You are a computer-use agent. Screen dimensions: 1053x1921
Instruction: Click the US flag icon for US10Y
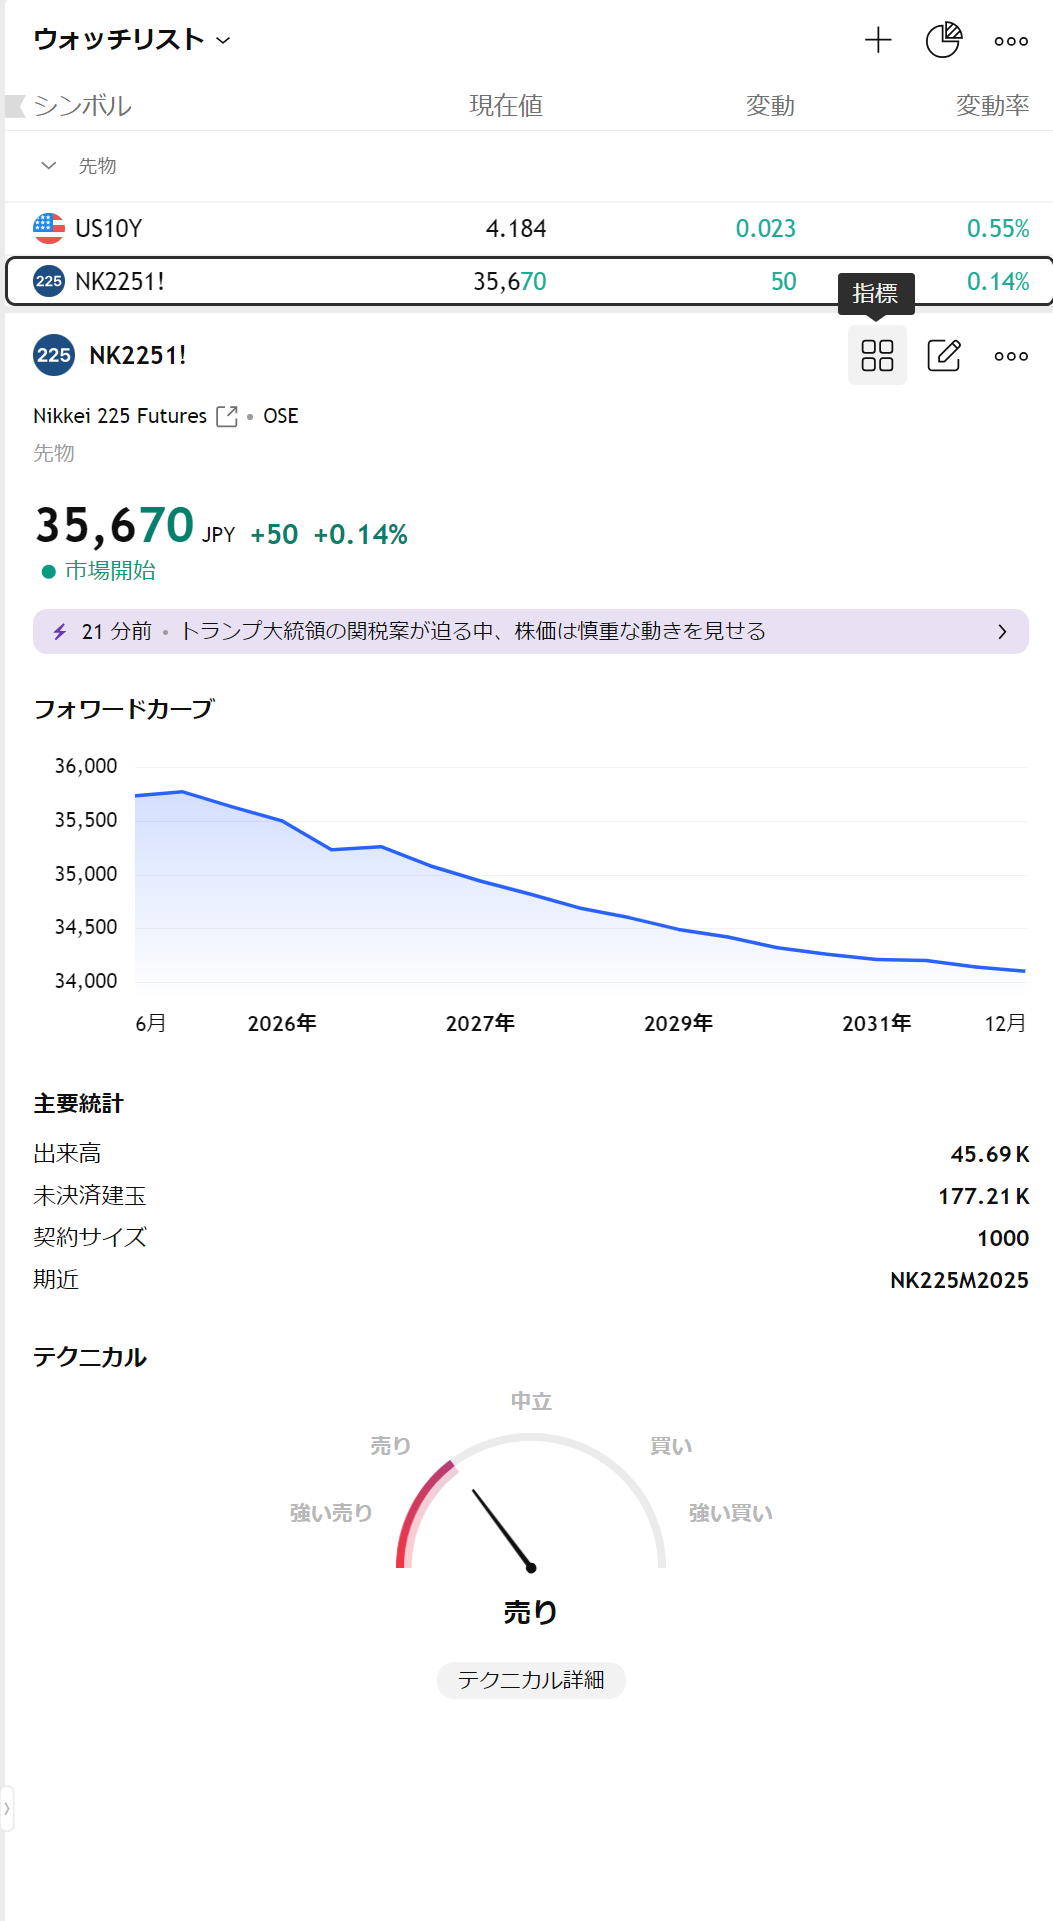point(49,229)
